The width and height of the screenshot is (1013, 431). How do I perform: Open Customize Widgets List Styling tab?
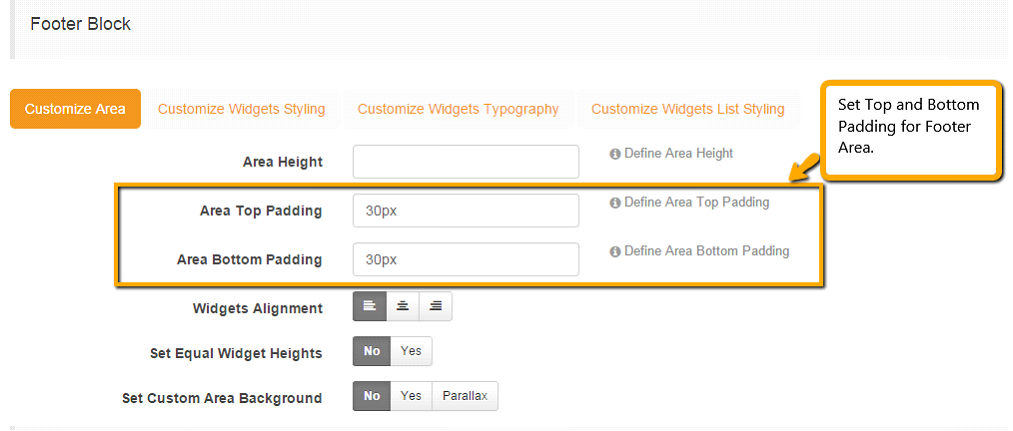pyautogui.click(x=688, y=109)
